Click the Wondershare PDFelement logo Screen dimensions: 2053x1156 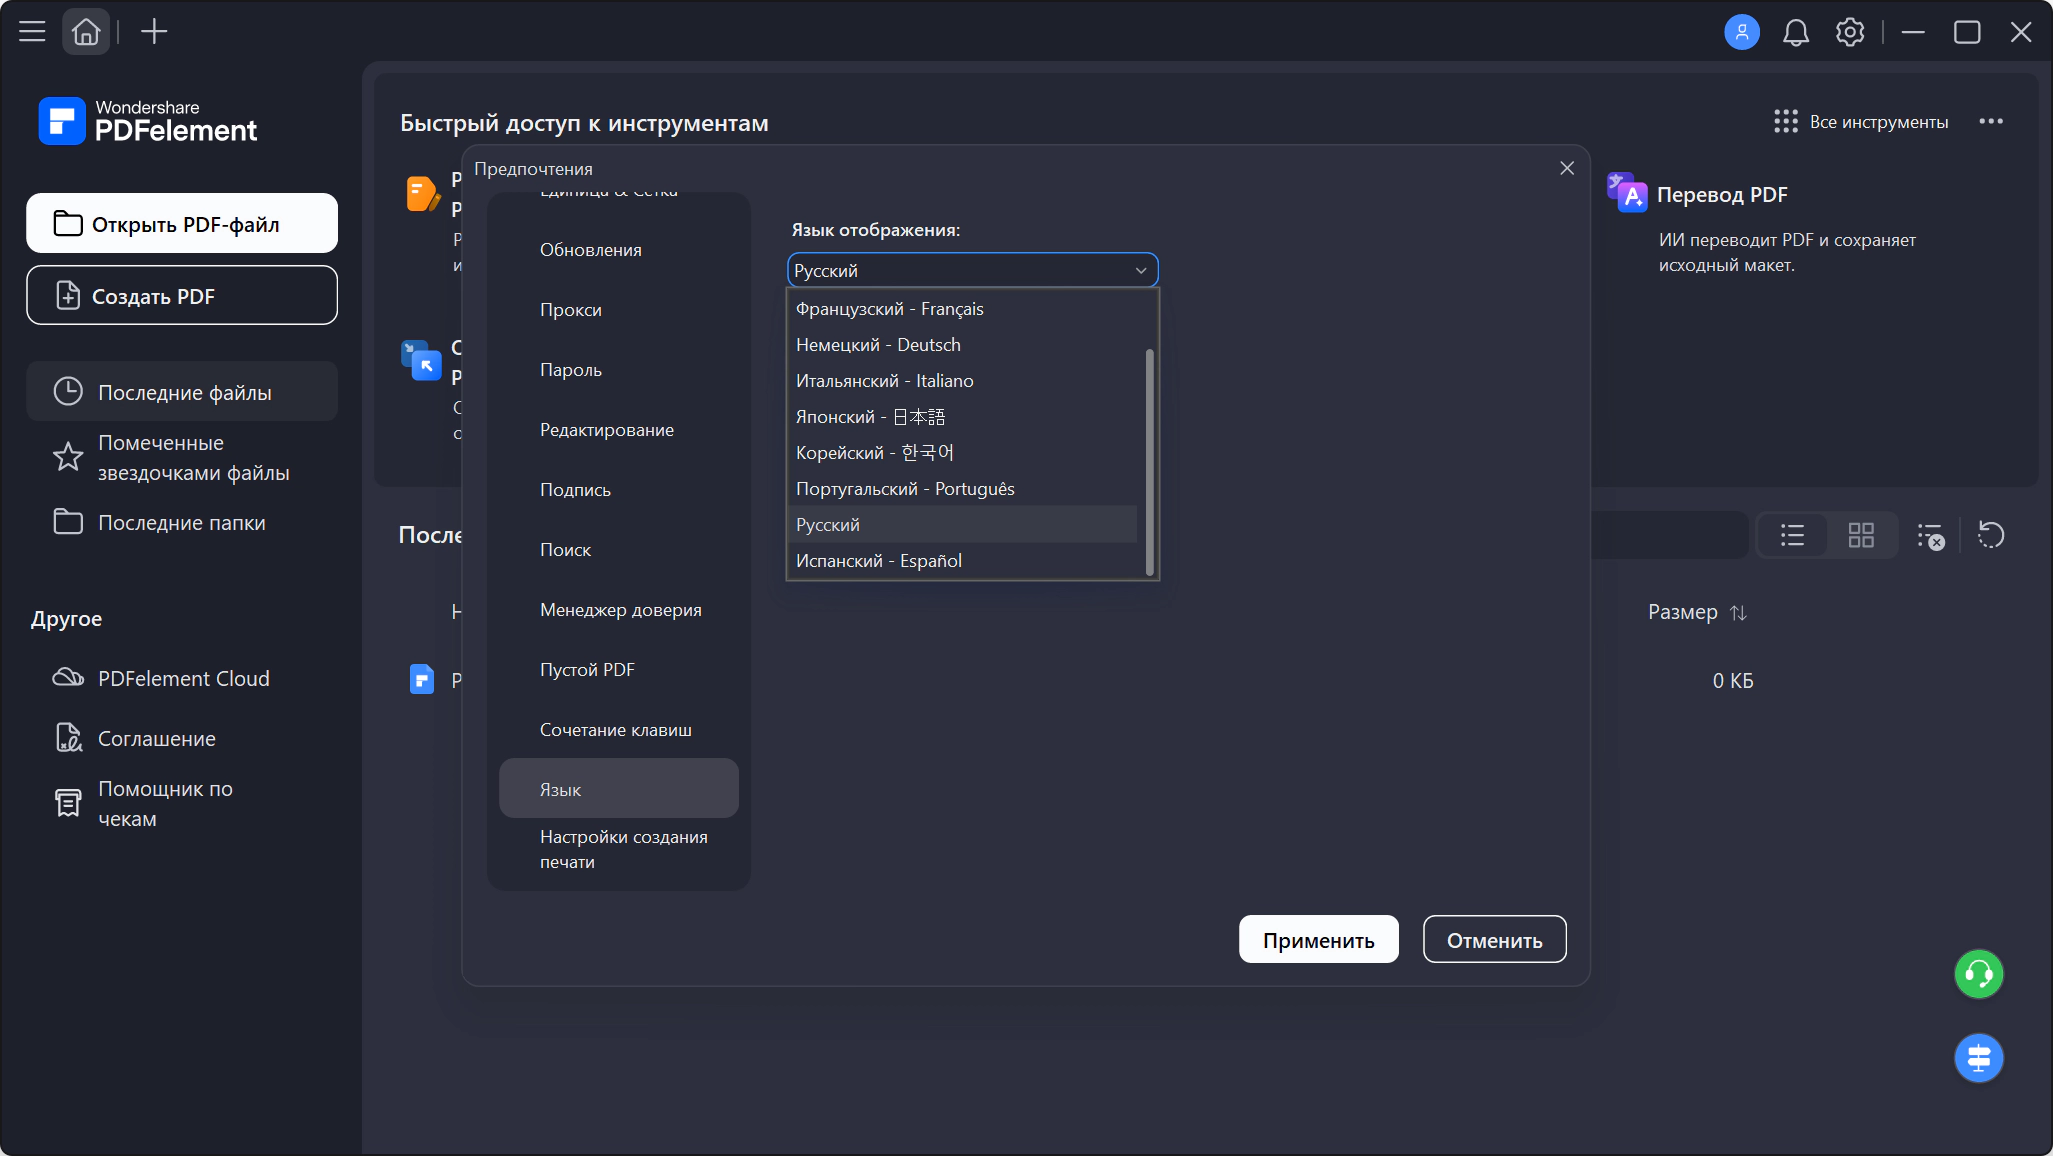[x=148, y=121]
